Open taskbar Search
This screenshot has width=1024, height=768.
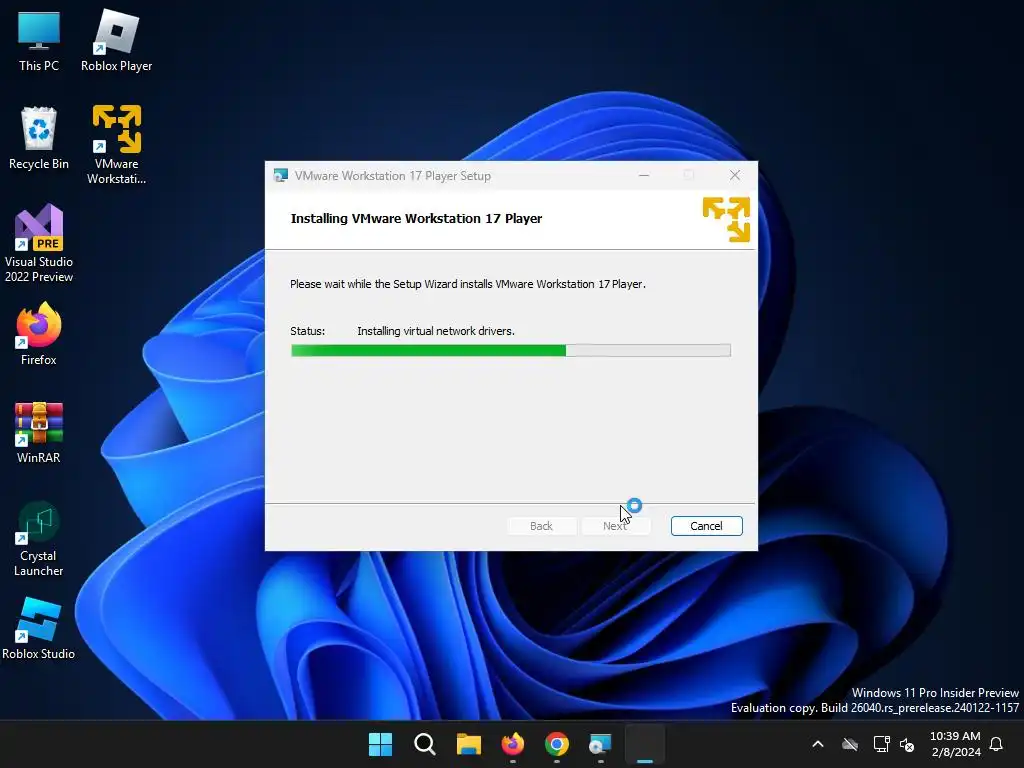click(x=424, y=744)
